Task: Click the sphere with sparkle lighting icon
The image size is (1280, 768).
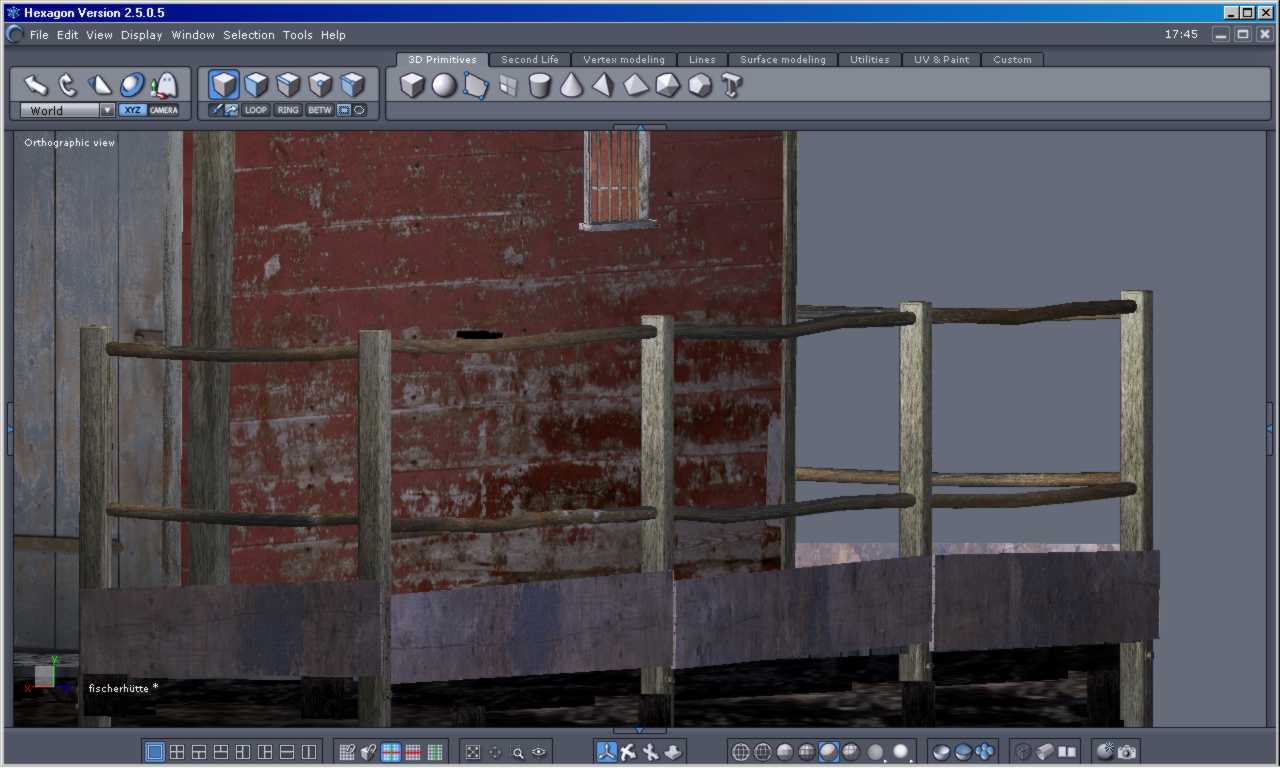Action: coord(1105,752)
